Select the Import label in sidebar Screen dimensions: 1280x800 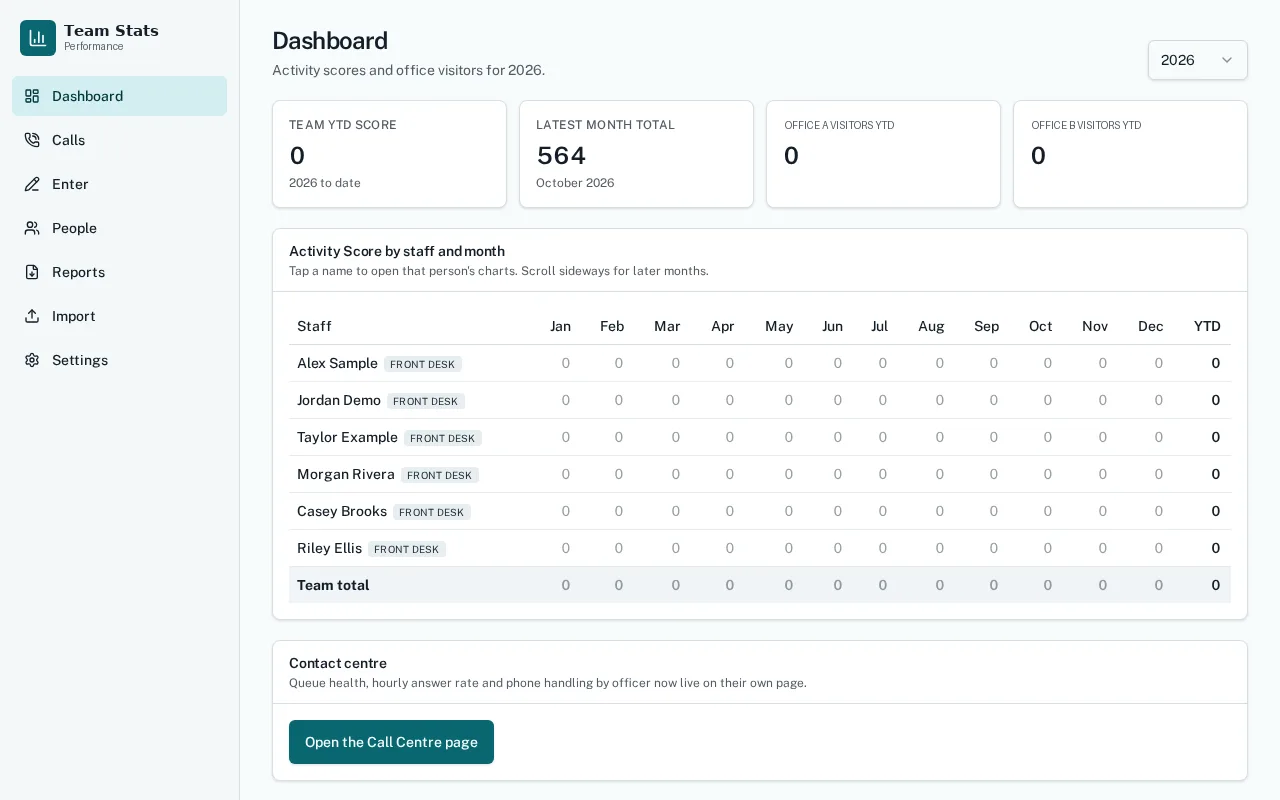point(74,316)
